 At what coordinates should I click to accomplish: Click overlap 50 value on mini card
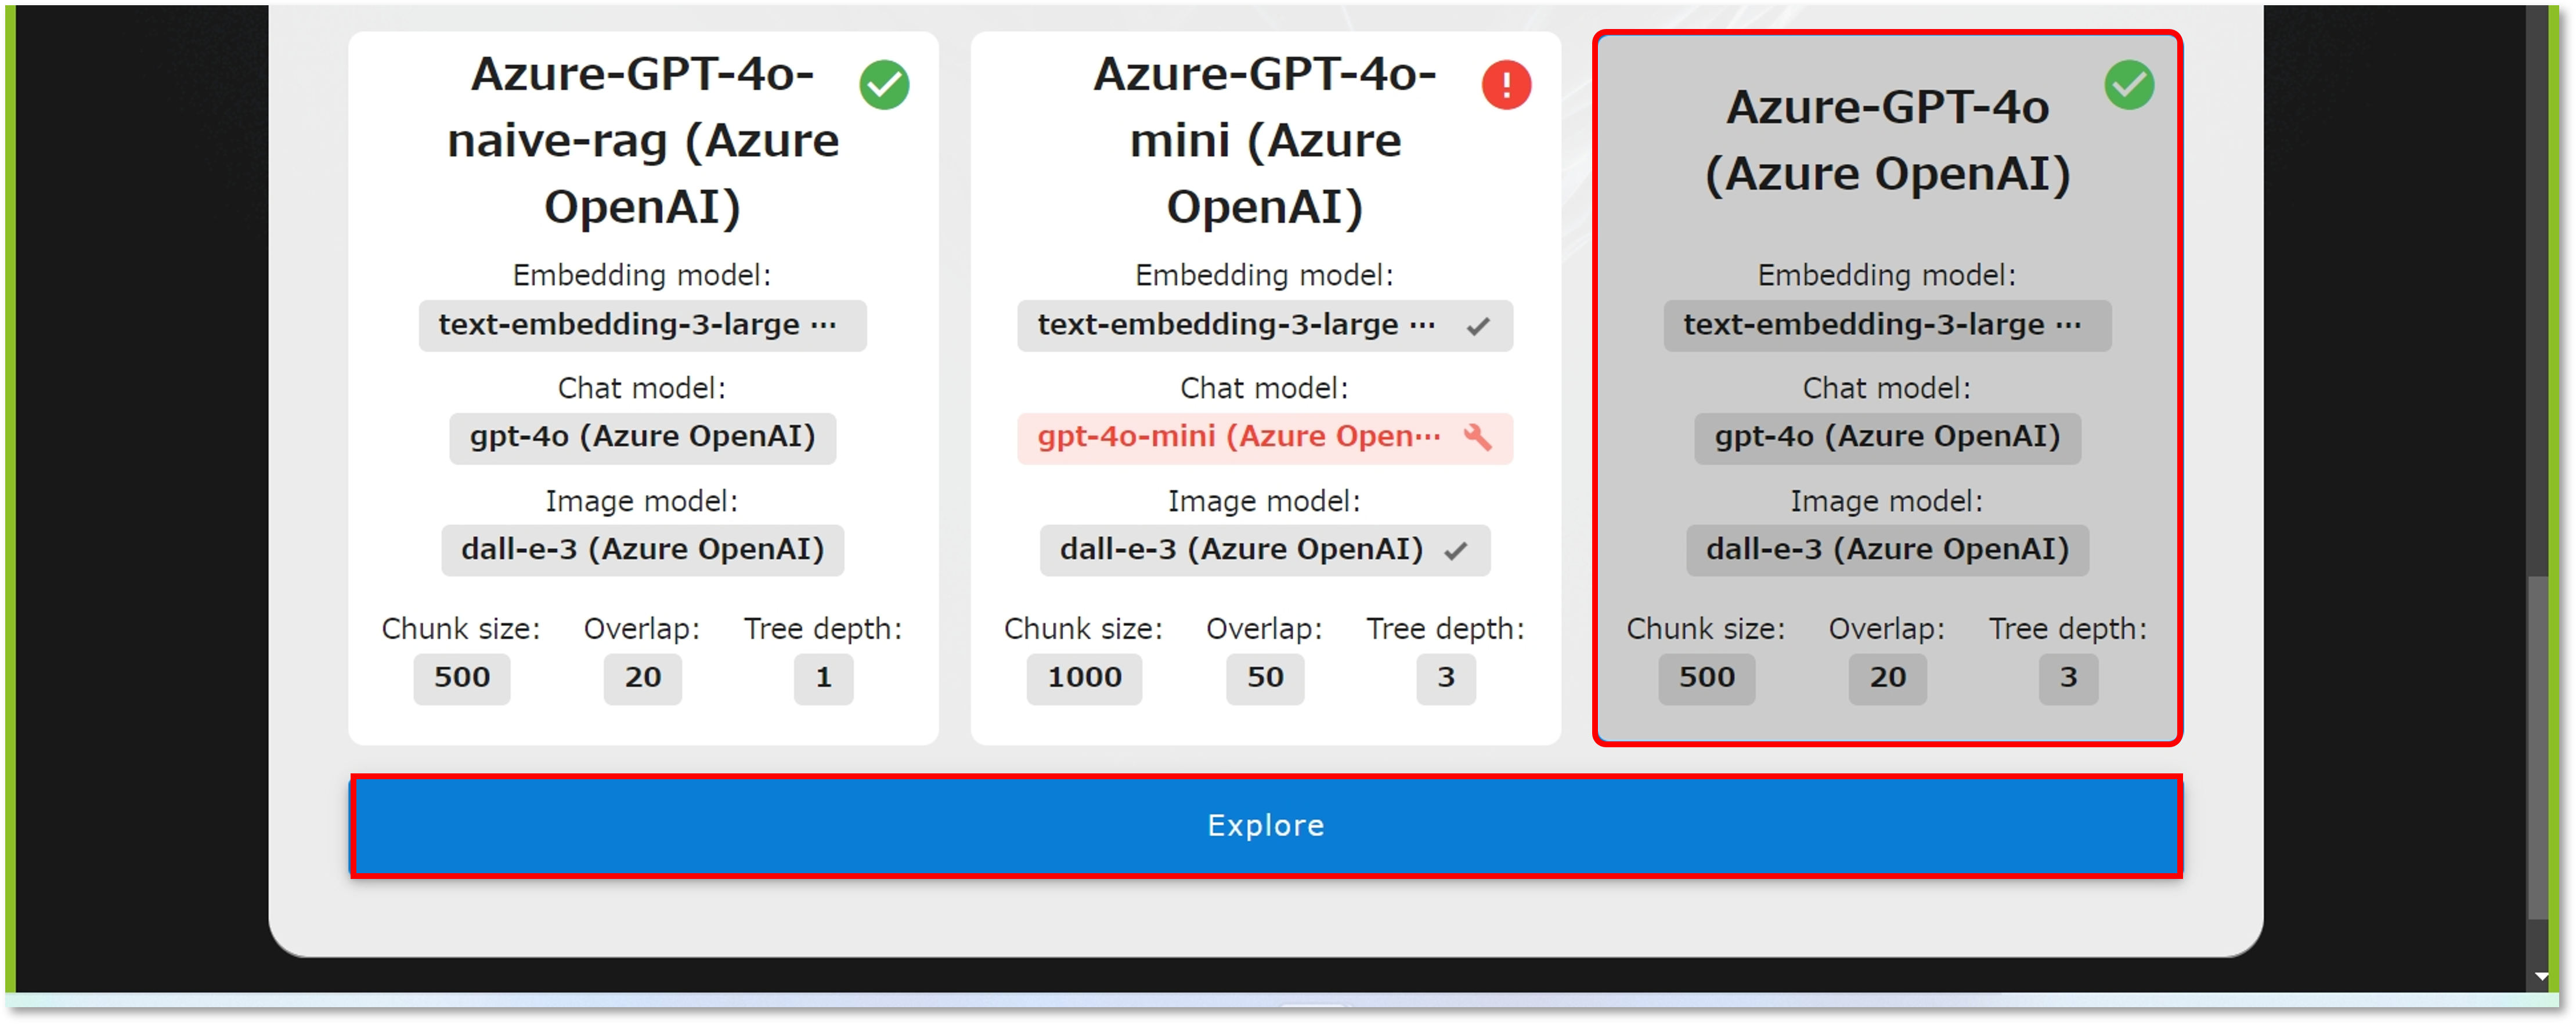(x=1264, y=678)
